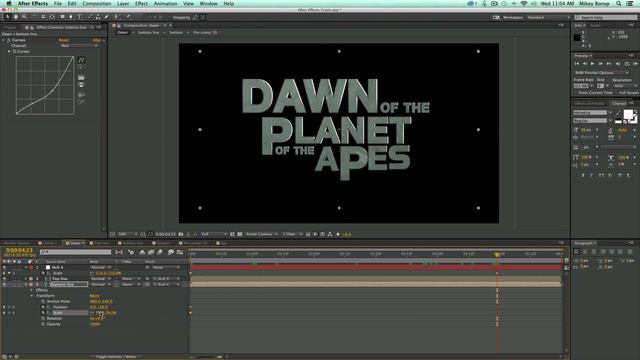This screenshot has width=640, height=360.
Task: Click the Play button in Preview panel
Action: tap(592, 64)
